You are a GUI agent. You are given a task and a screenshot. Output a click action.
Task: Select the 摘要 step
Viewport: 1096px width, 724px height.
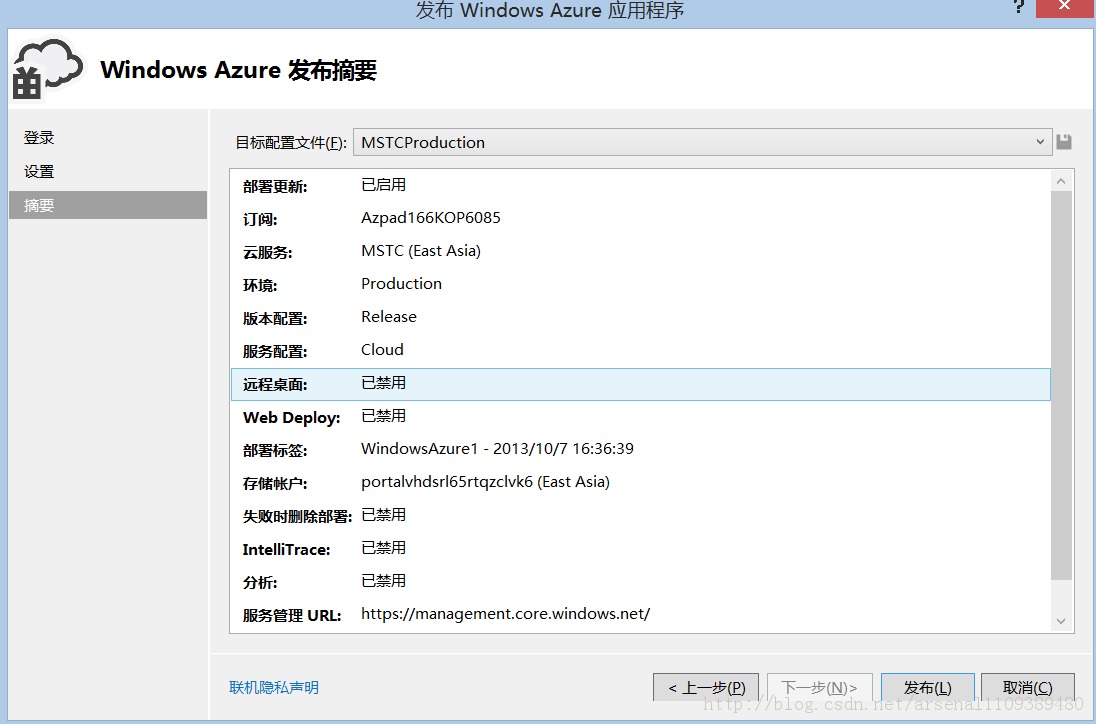pos(108,205)
